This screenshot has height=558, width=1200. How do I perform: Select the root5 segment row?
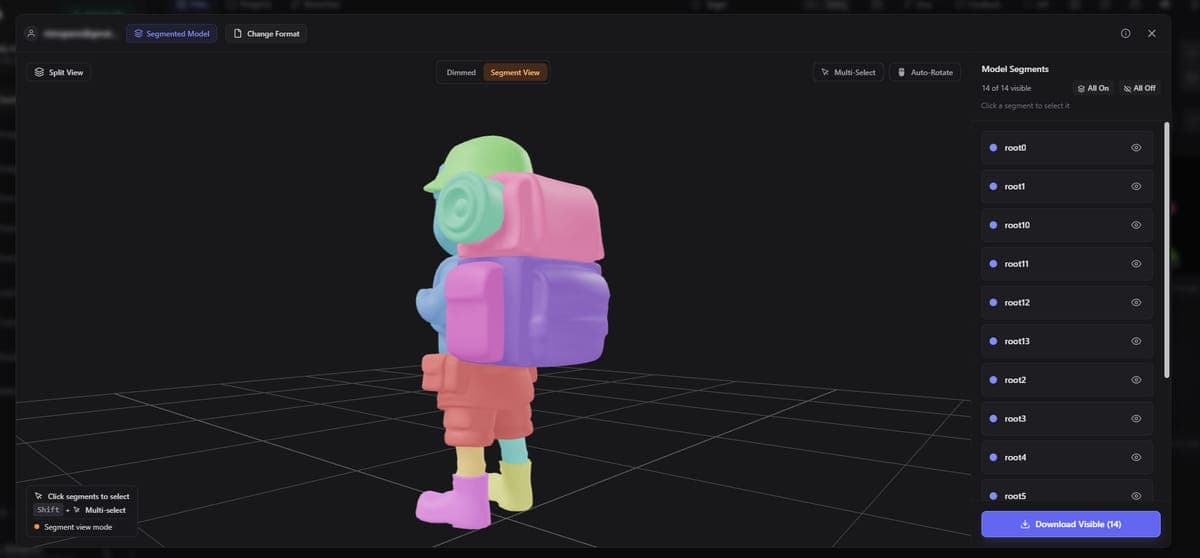coord(1067,492)
